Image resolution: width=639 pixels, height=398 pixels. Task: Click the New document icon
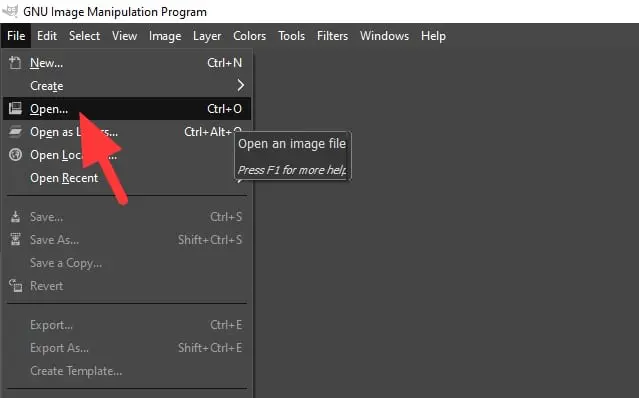click(x=15, y=63)
